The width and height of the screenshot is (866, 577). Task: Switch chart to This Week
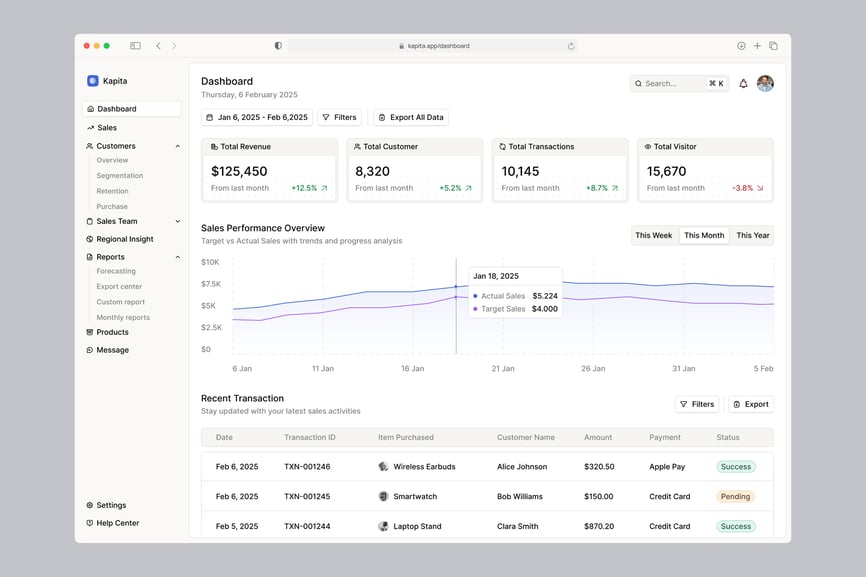[x=653, y=236]
